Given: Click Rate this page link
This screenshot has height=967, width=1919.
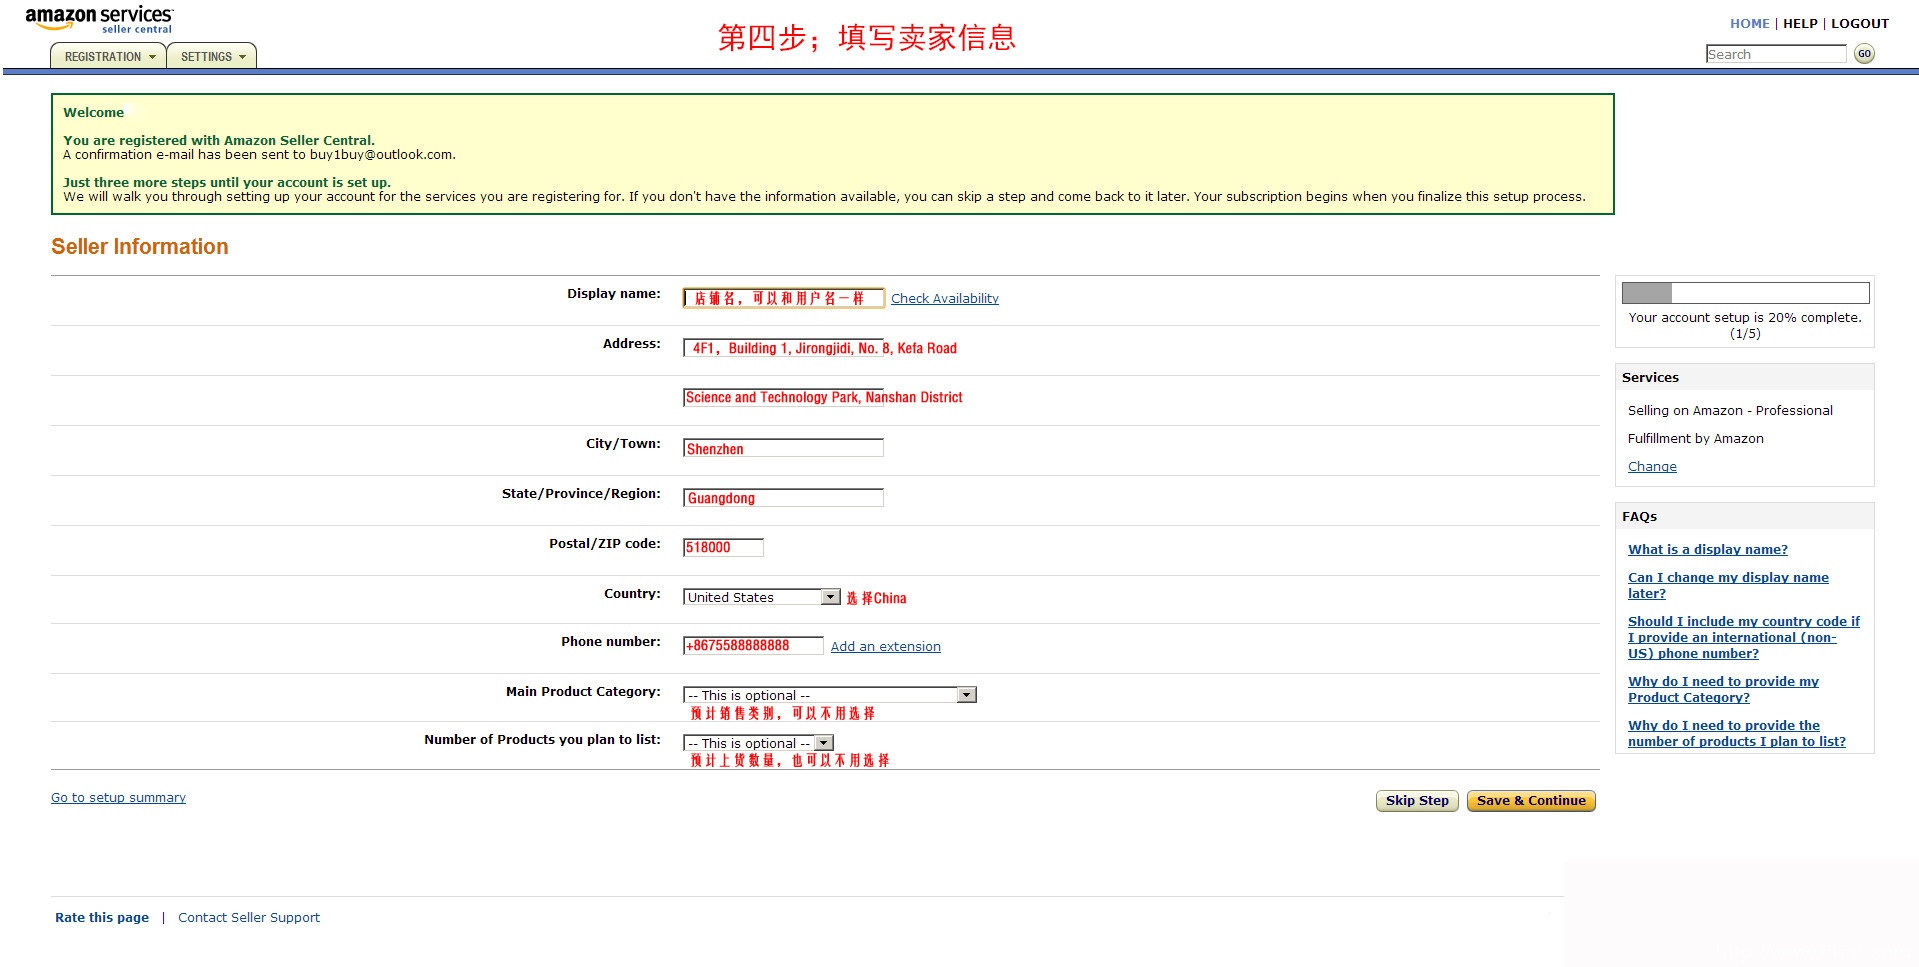Looking at the screenshot, I should [102, 918].
